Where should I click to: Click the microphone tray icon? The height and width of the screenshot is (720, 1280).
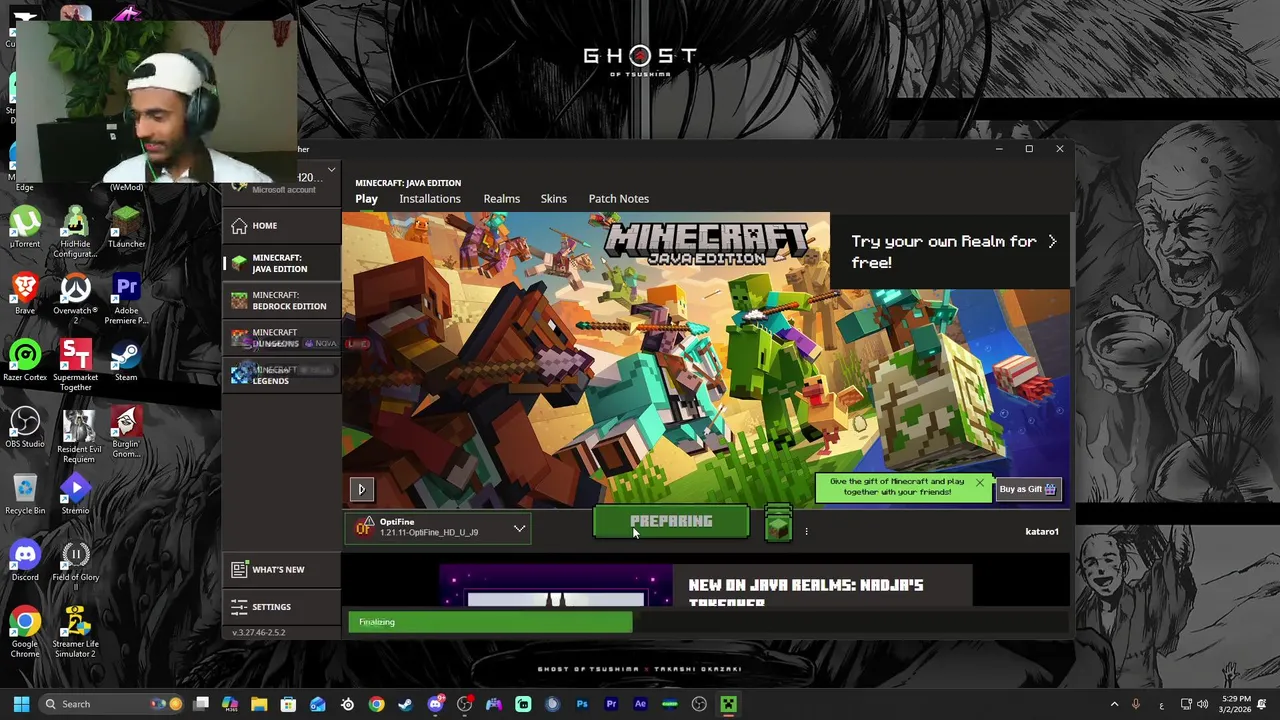(x=1135, y=704)
